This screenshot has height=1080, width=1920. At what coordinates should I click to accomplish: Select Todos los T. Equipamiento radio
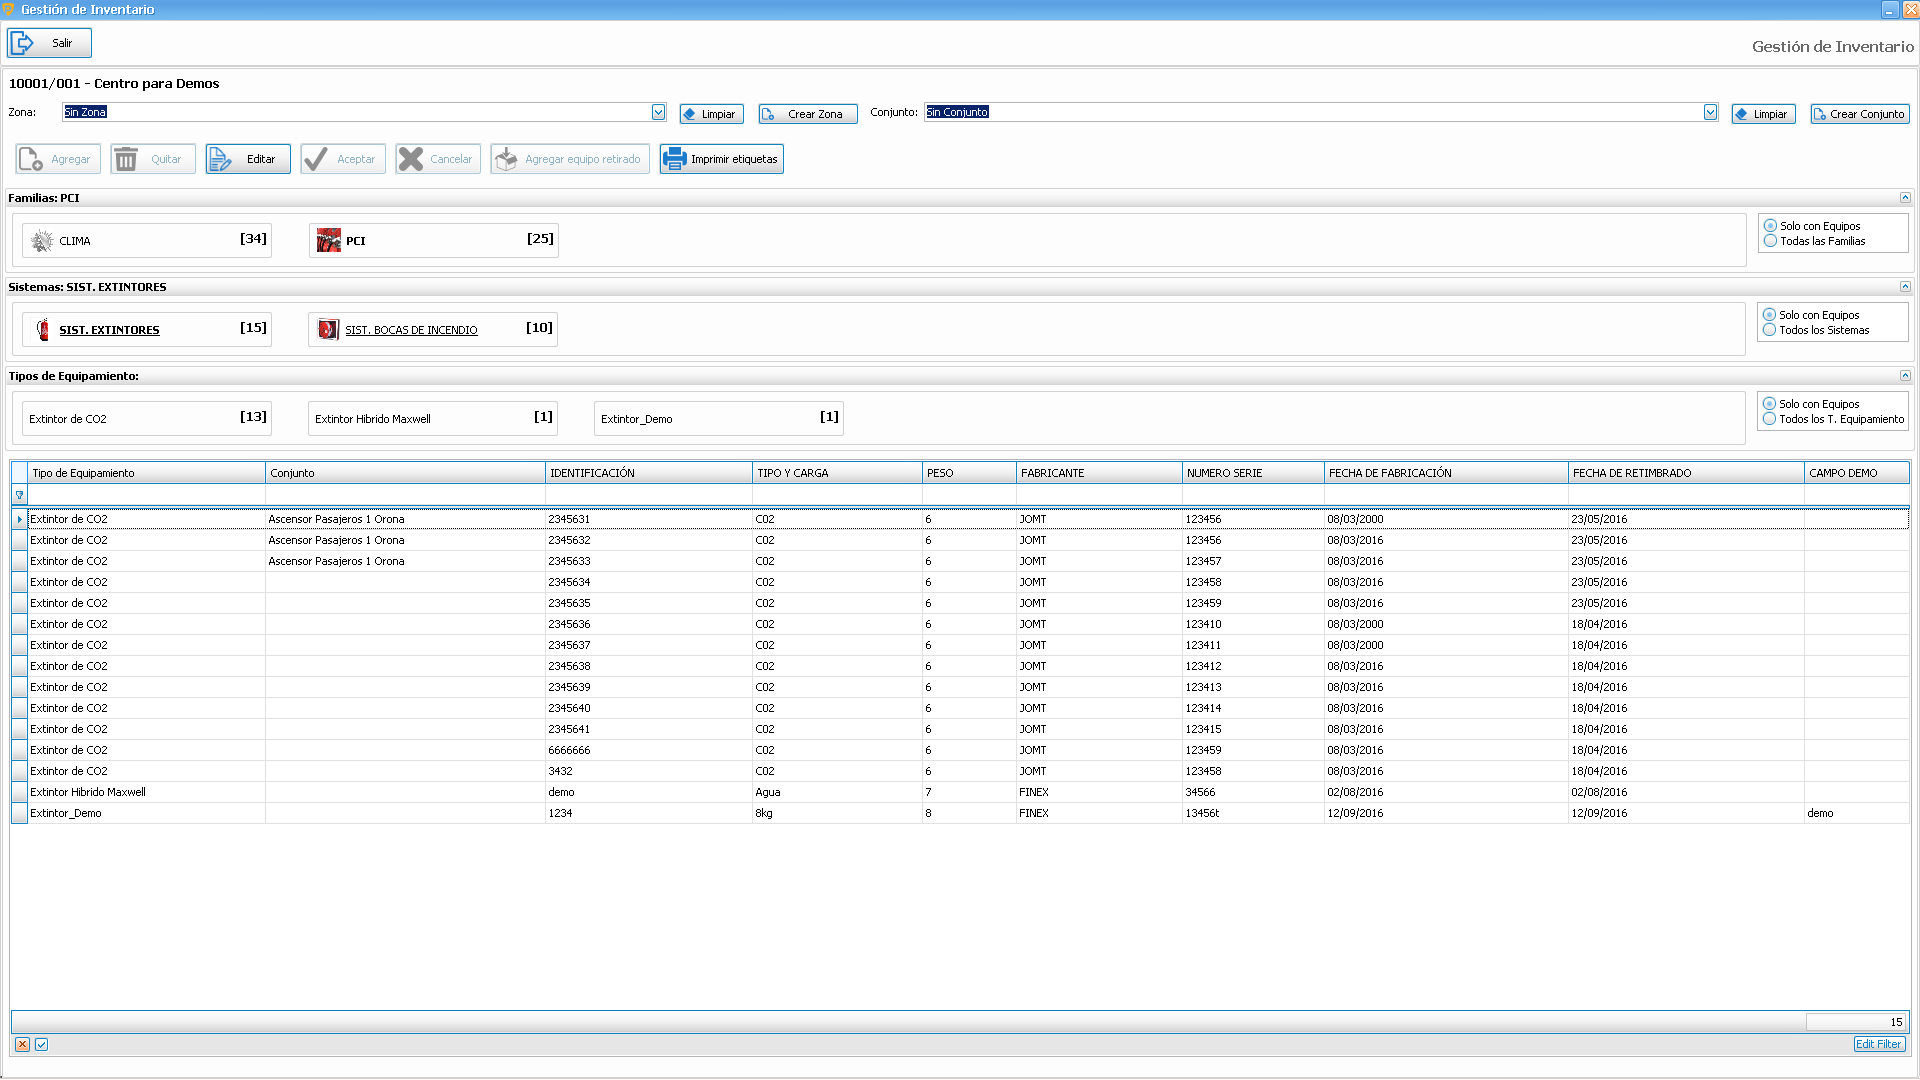point(1769,419)
